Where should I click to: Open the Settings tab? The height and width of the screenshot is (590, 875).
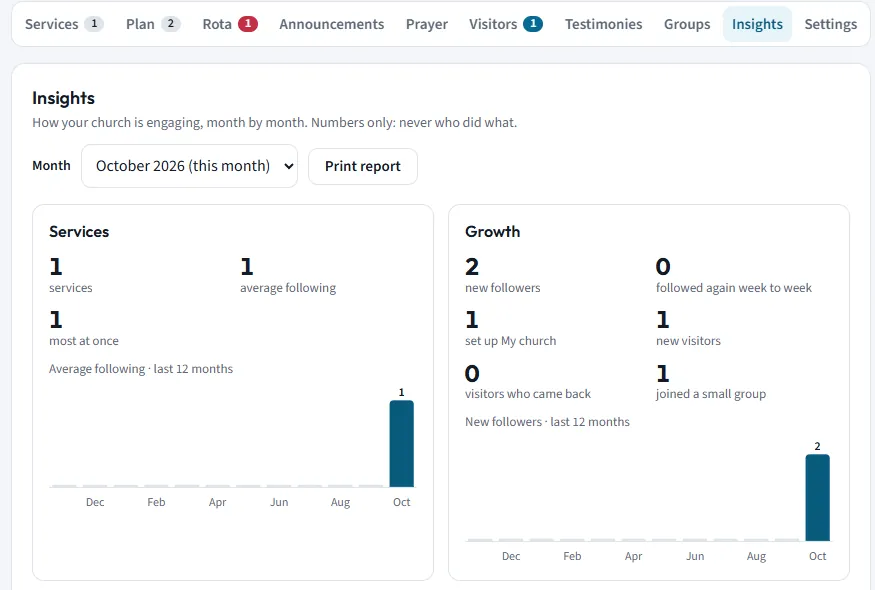[x=830, y=24]
